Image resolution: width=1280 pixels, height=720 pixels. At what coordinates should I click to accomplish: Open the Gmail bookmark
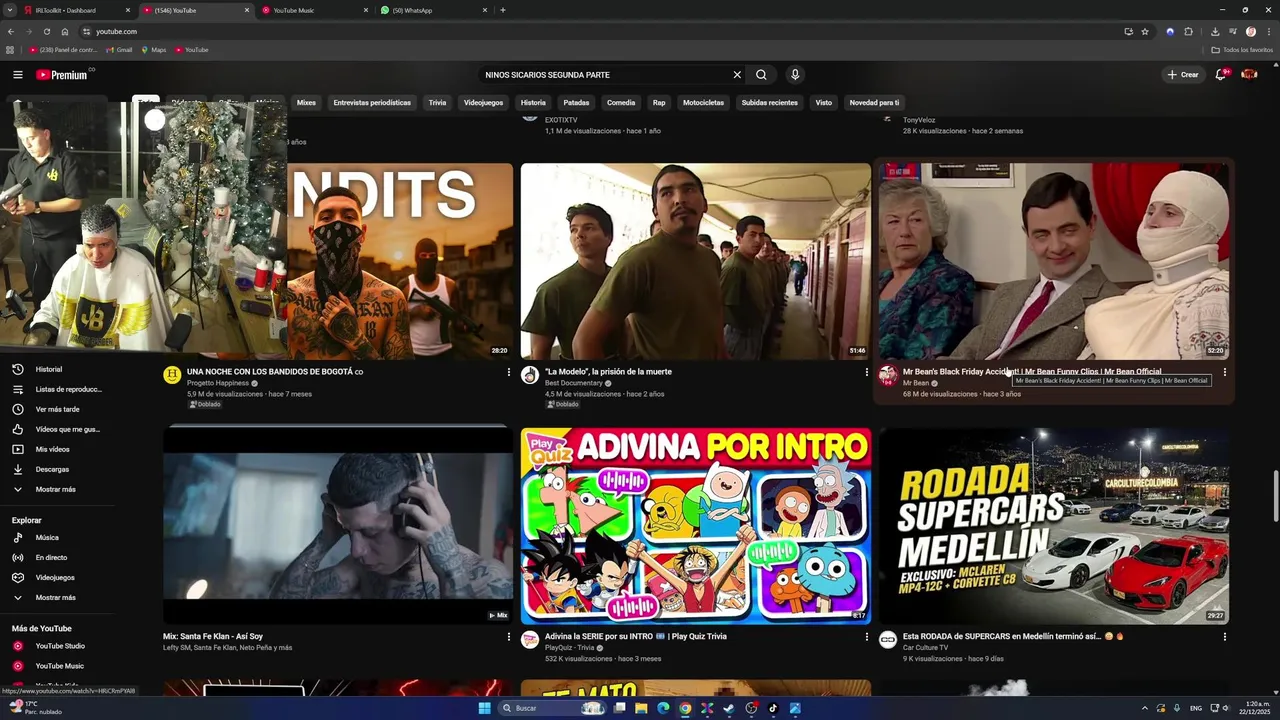(x=119, y=49)
